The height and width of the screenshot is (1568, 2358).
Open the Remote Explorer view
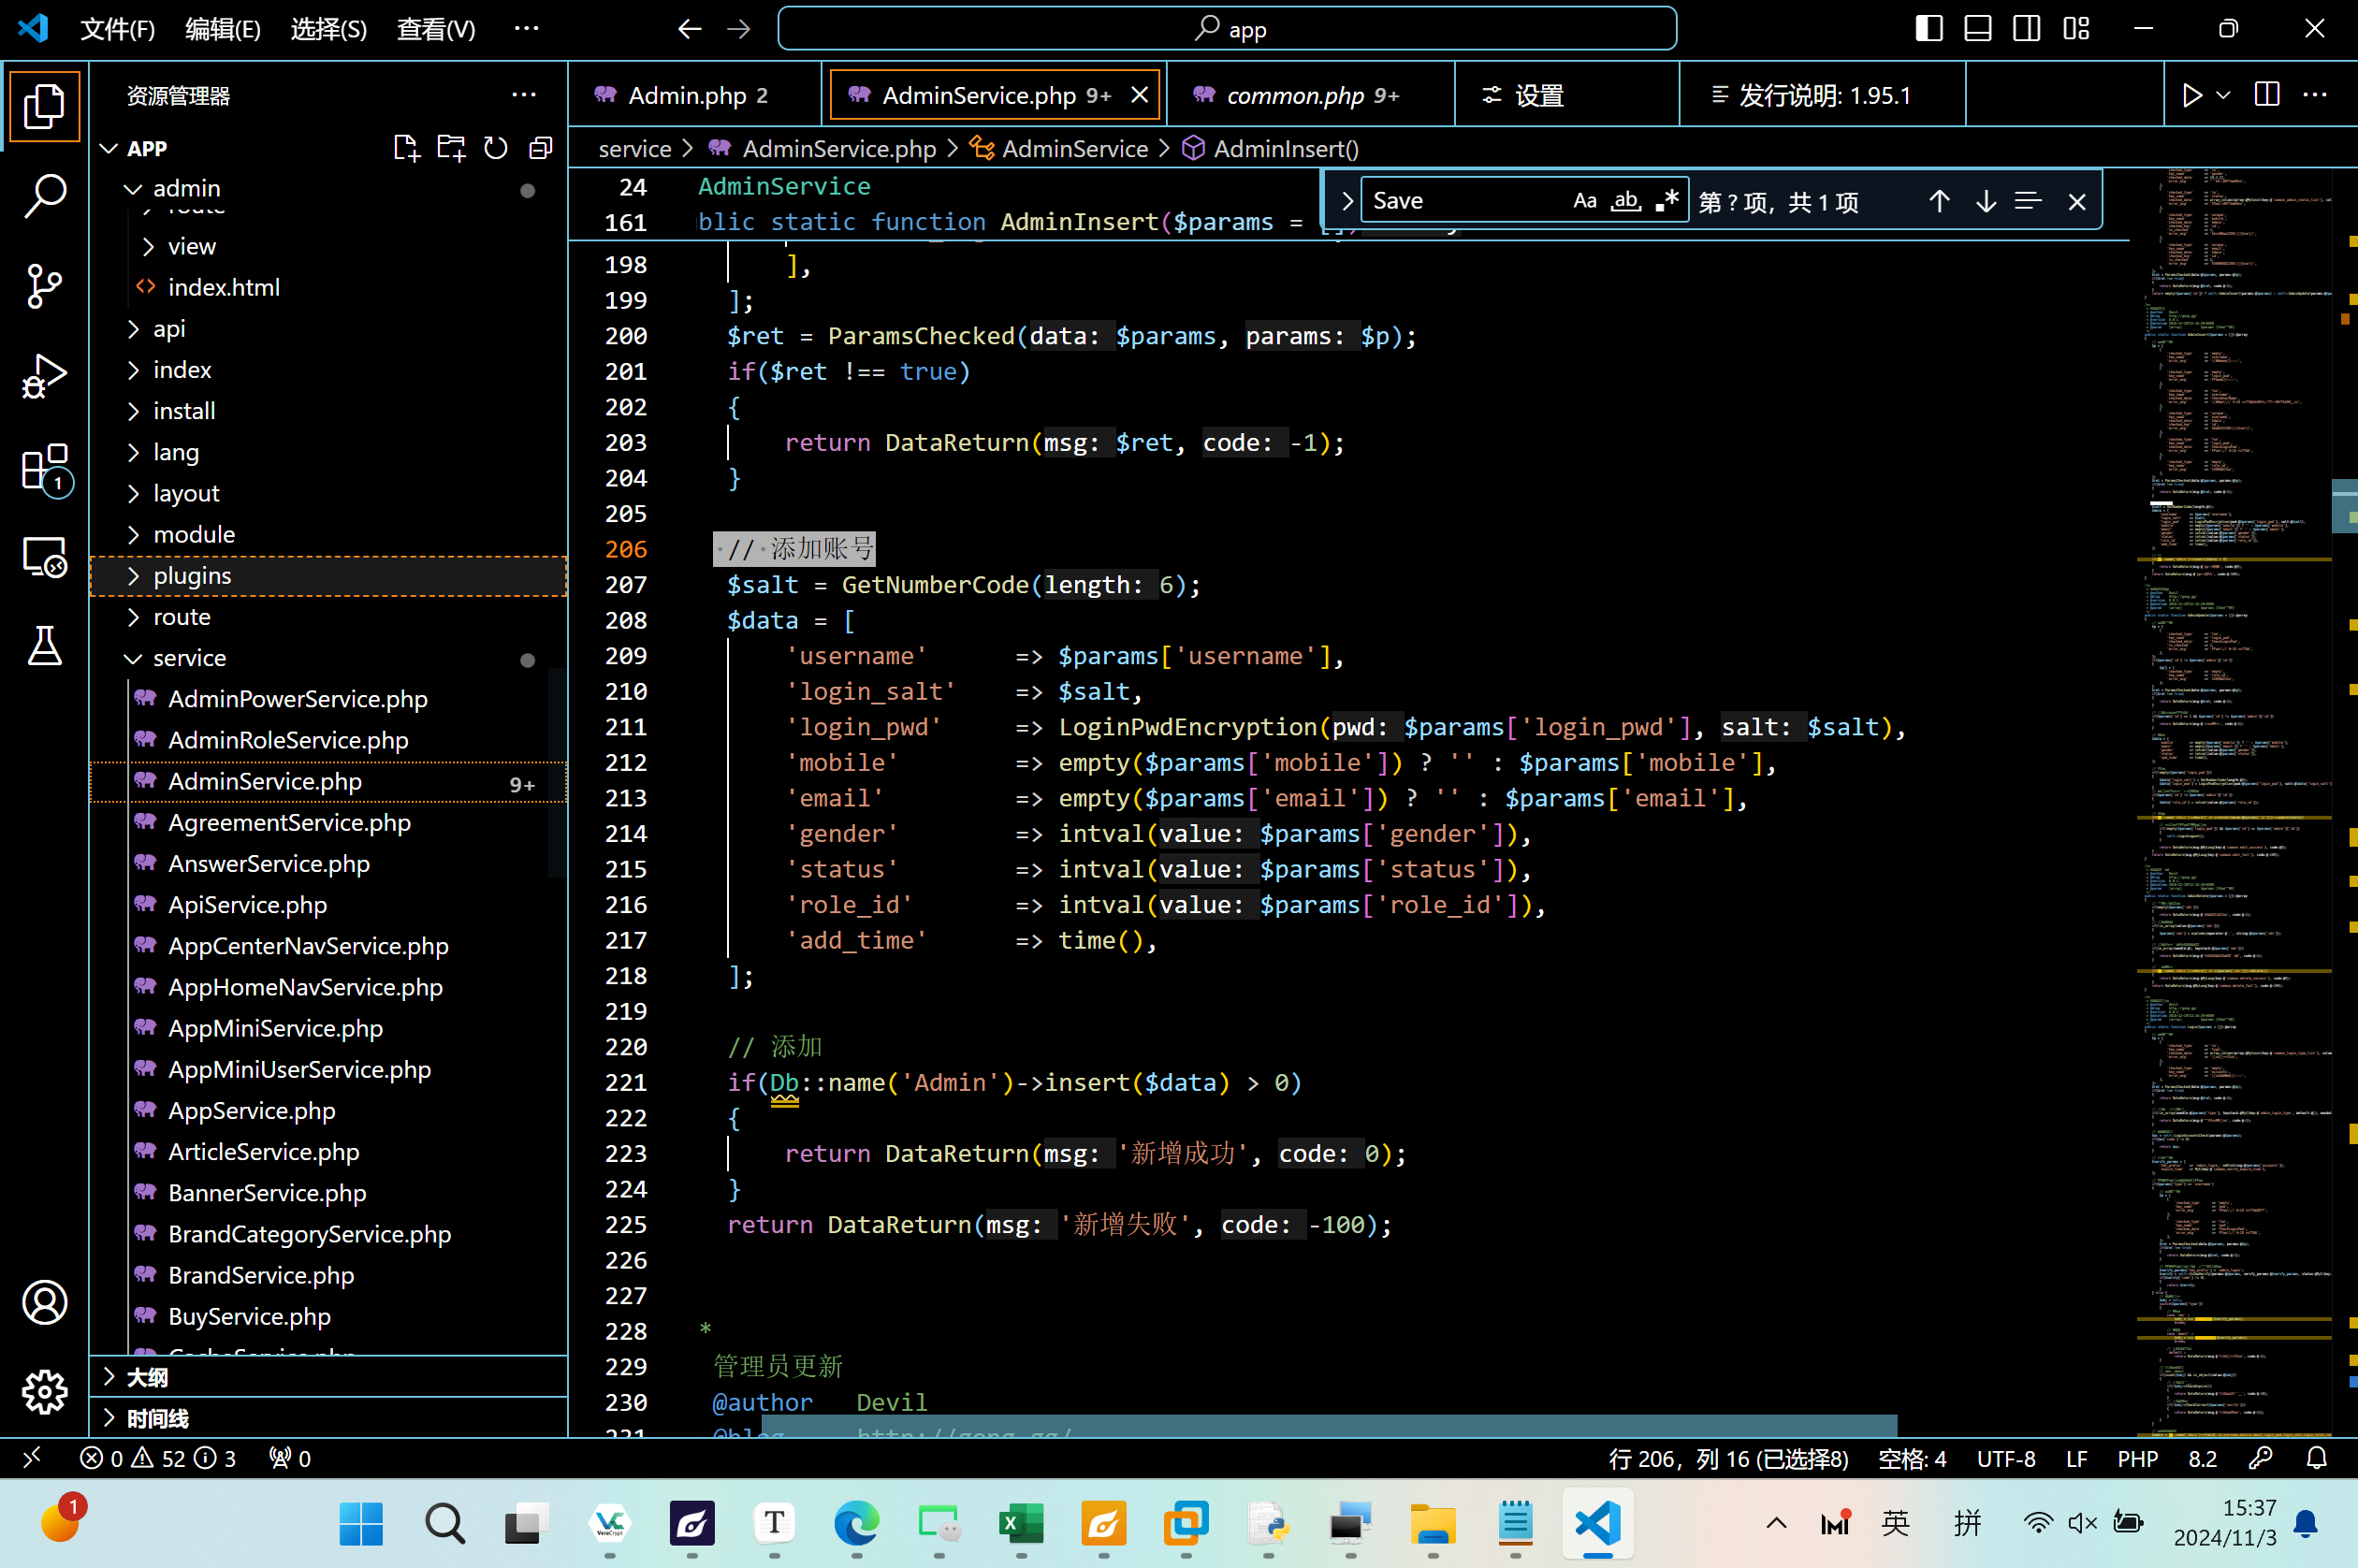coord(44,557)
